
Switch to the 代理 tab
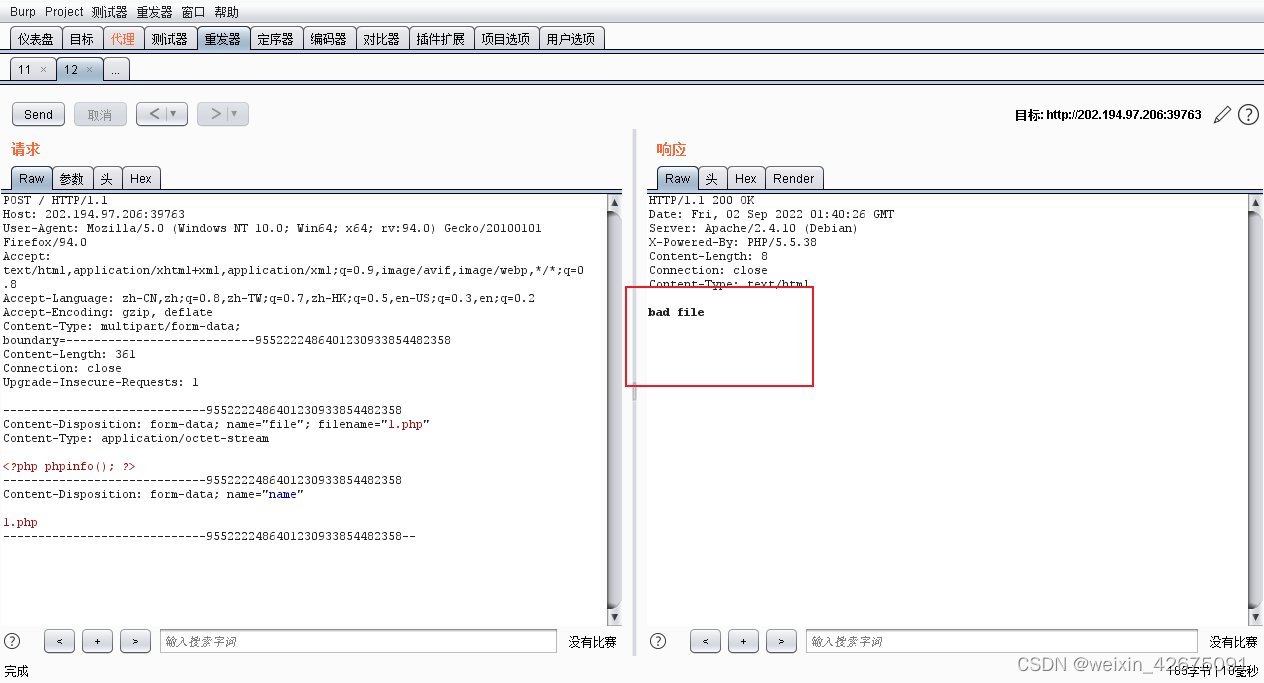(x=123, y=39)
